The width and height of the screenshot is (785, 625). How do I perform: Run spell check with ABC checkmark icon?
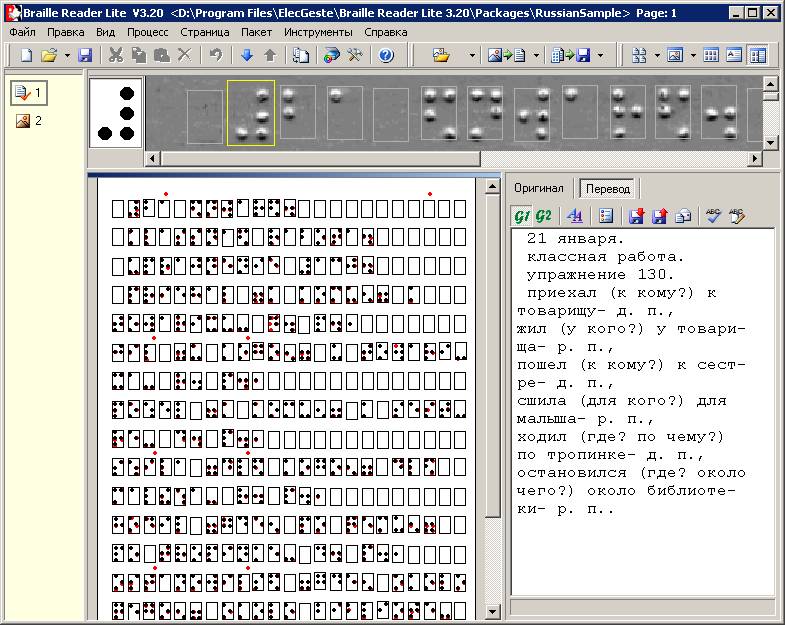click(713, 216)
